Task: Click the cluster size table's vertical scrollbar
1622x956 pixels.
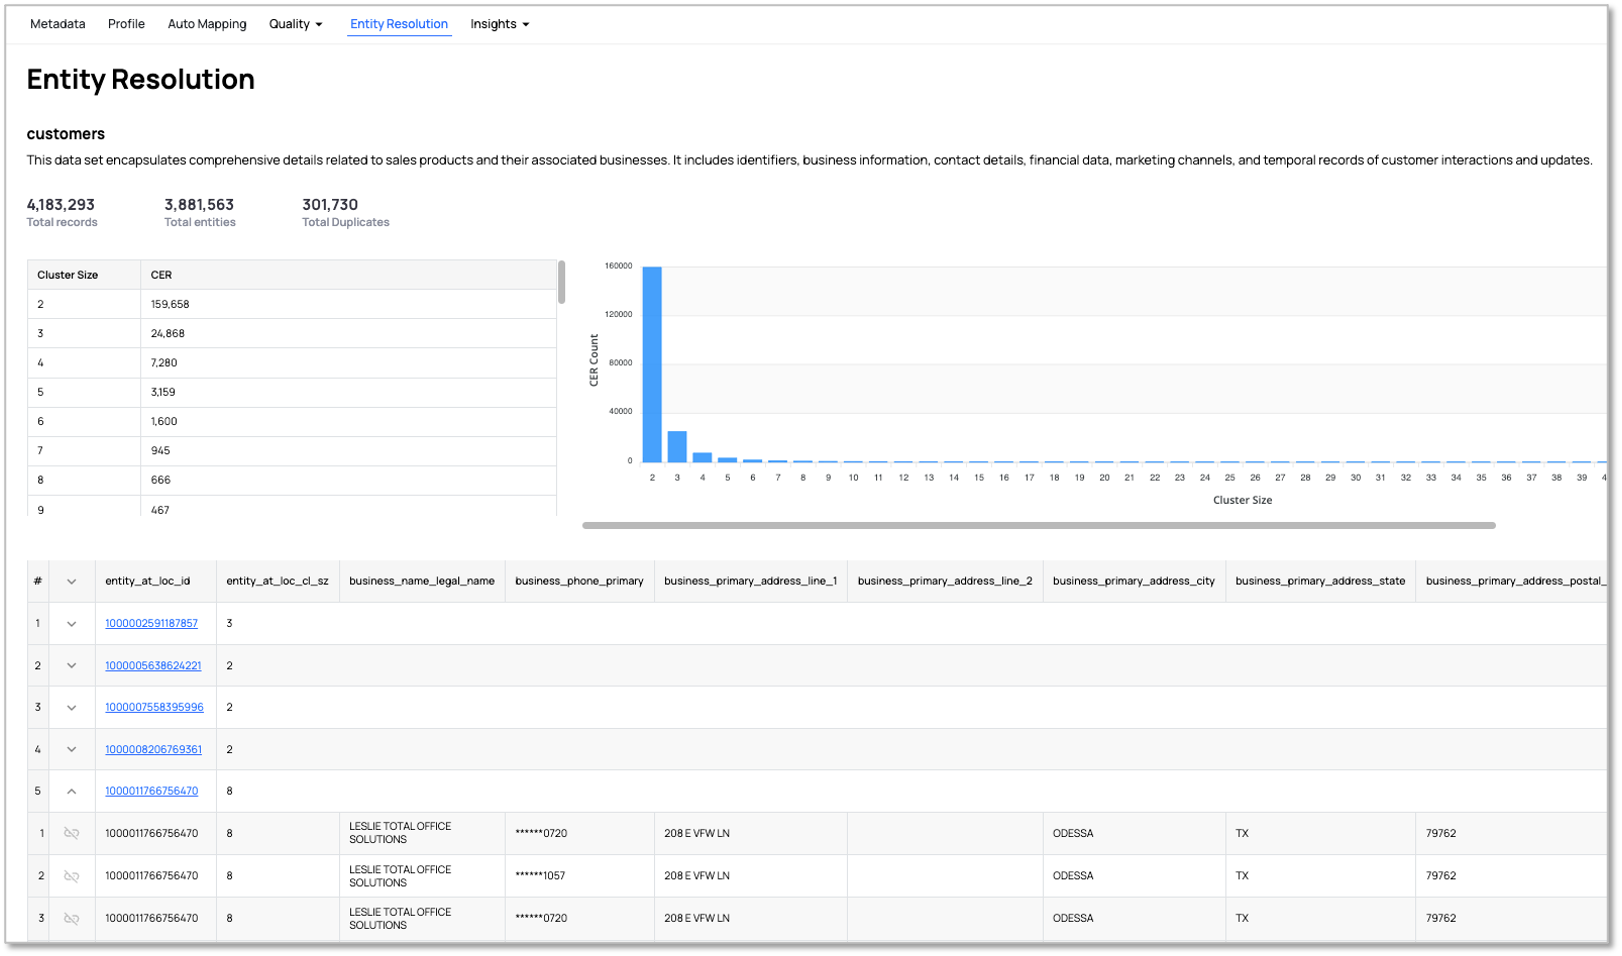Action: 562,282
